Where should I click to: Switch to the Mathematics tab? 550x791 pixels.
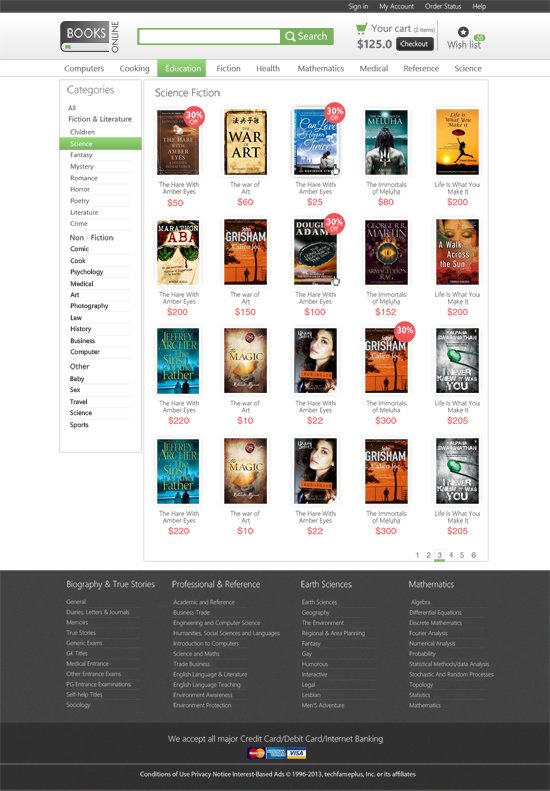point(320,68)
